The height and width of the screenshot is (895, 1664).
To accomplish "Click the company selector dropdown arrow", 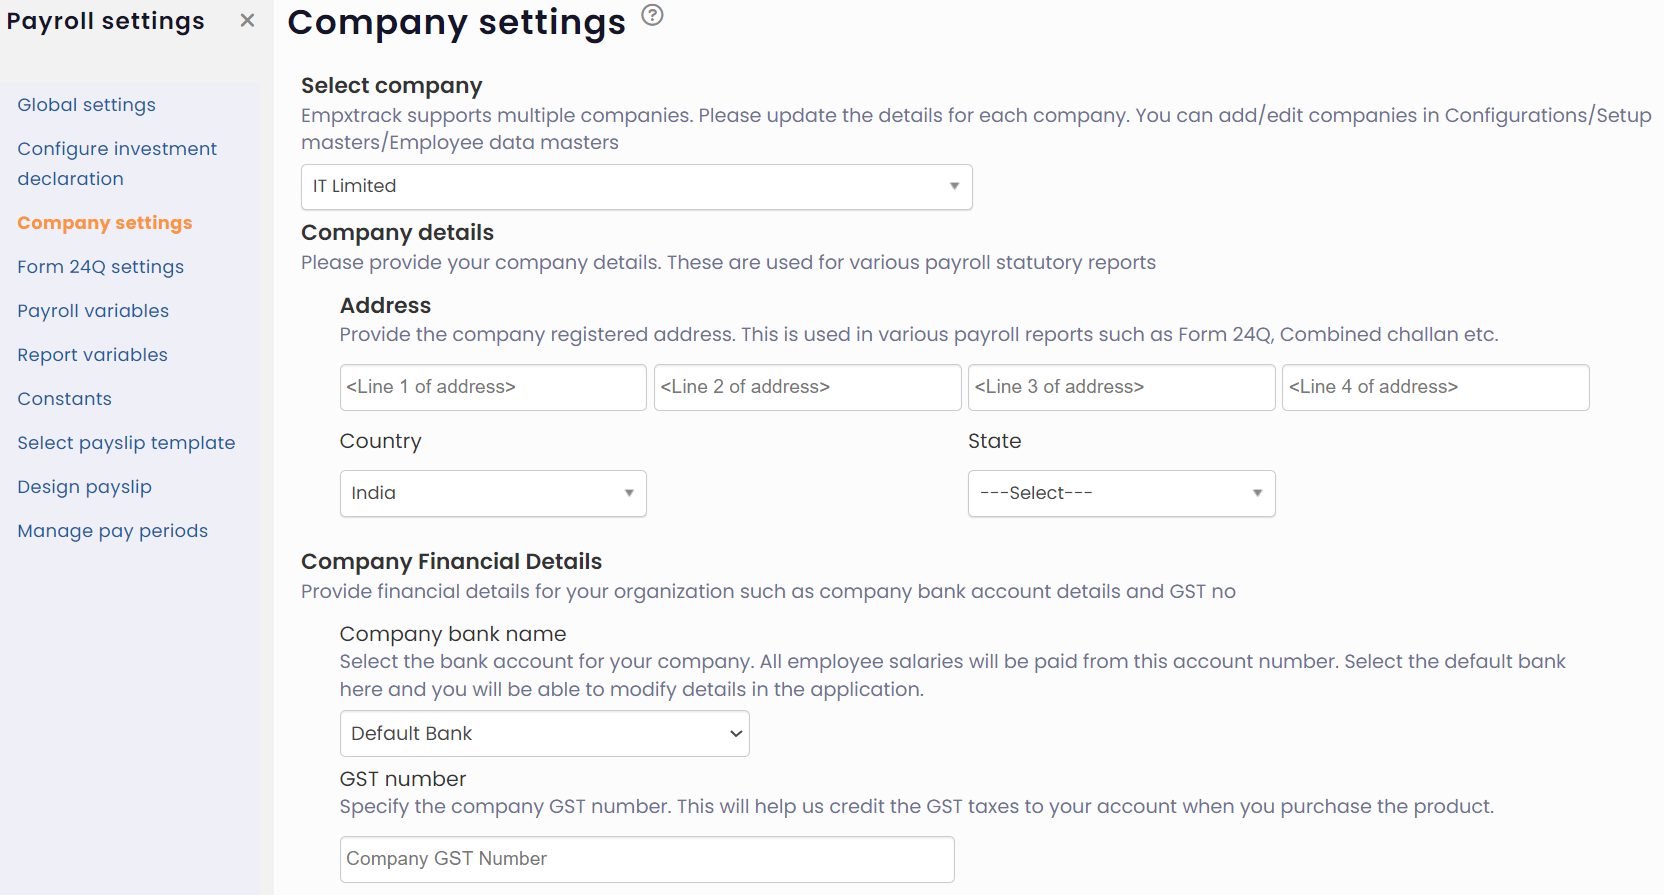I will pyautogui.click(x=950, y=186).
